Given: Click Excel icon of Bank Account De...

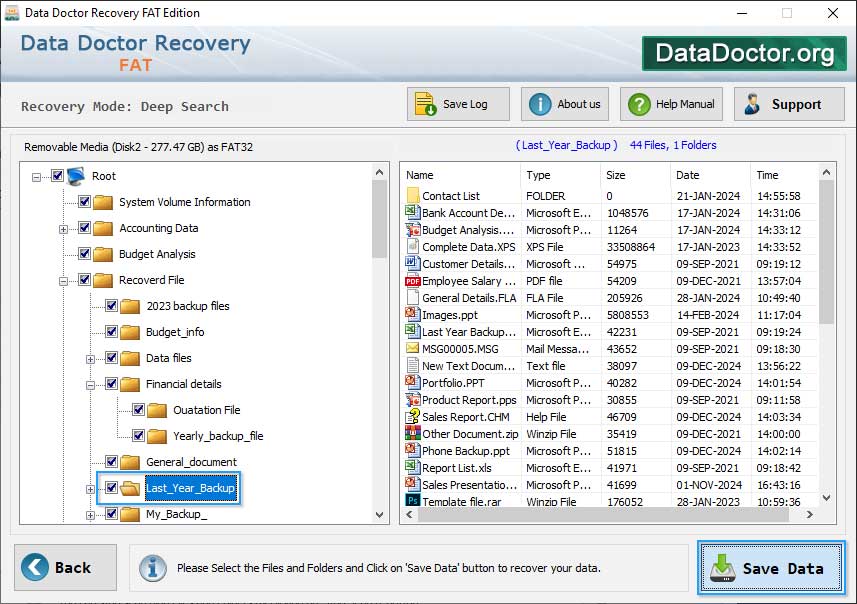Looking at the screenshot, I should click(413, 212).
